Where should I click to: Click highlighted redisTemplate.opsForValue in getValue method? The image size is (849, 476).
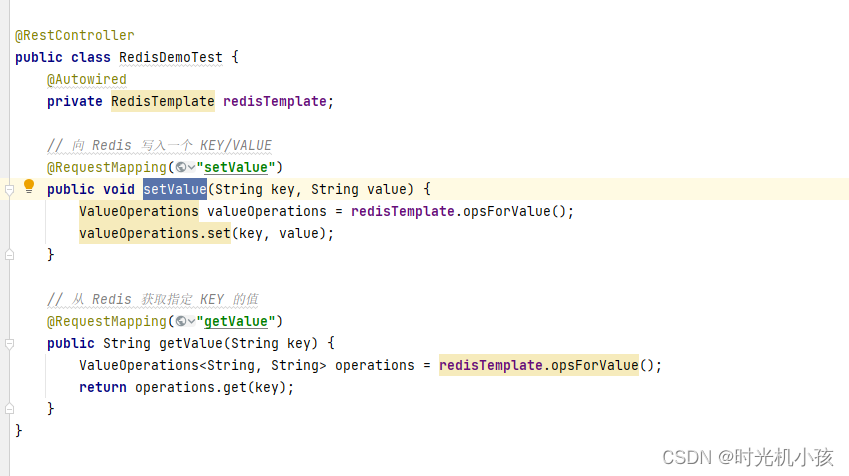point(539,366)
